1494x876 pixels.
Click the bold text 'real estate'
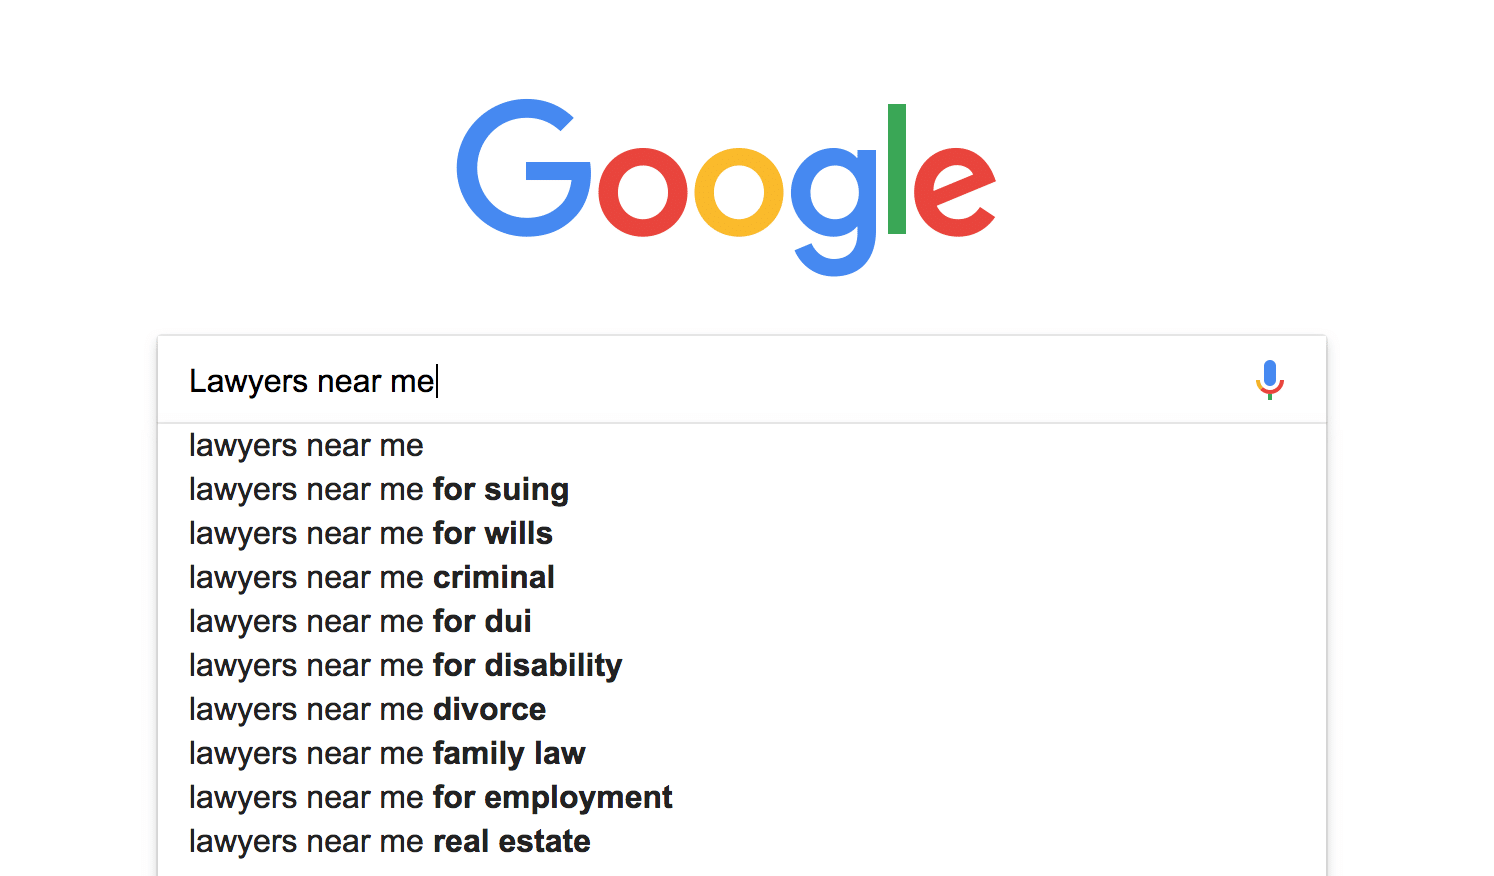(x=511, y=841)
